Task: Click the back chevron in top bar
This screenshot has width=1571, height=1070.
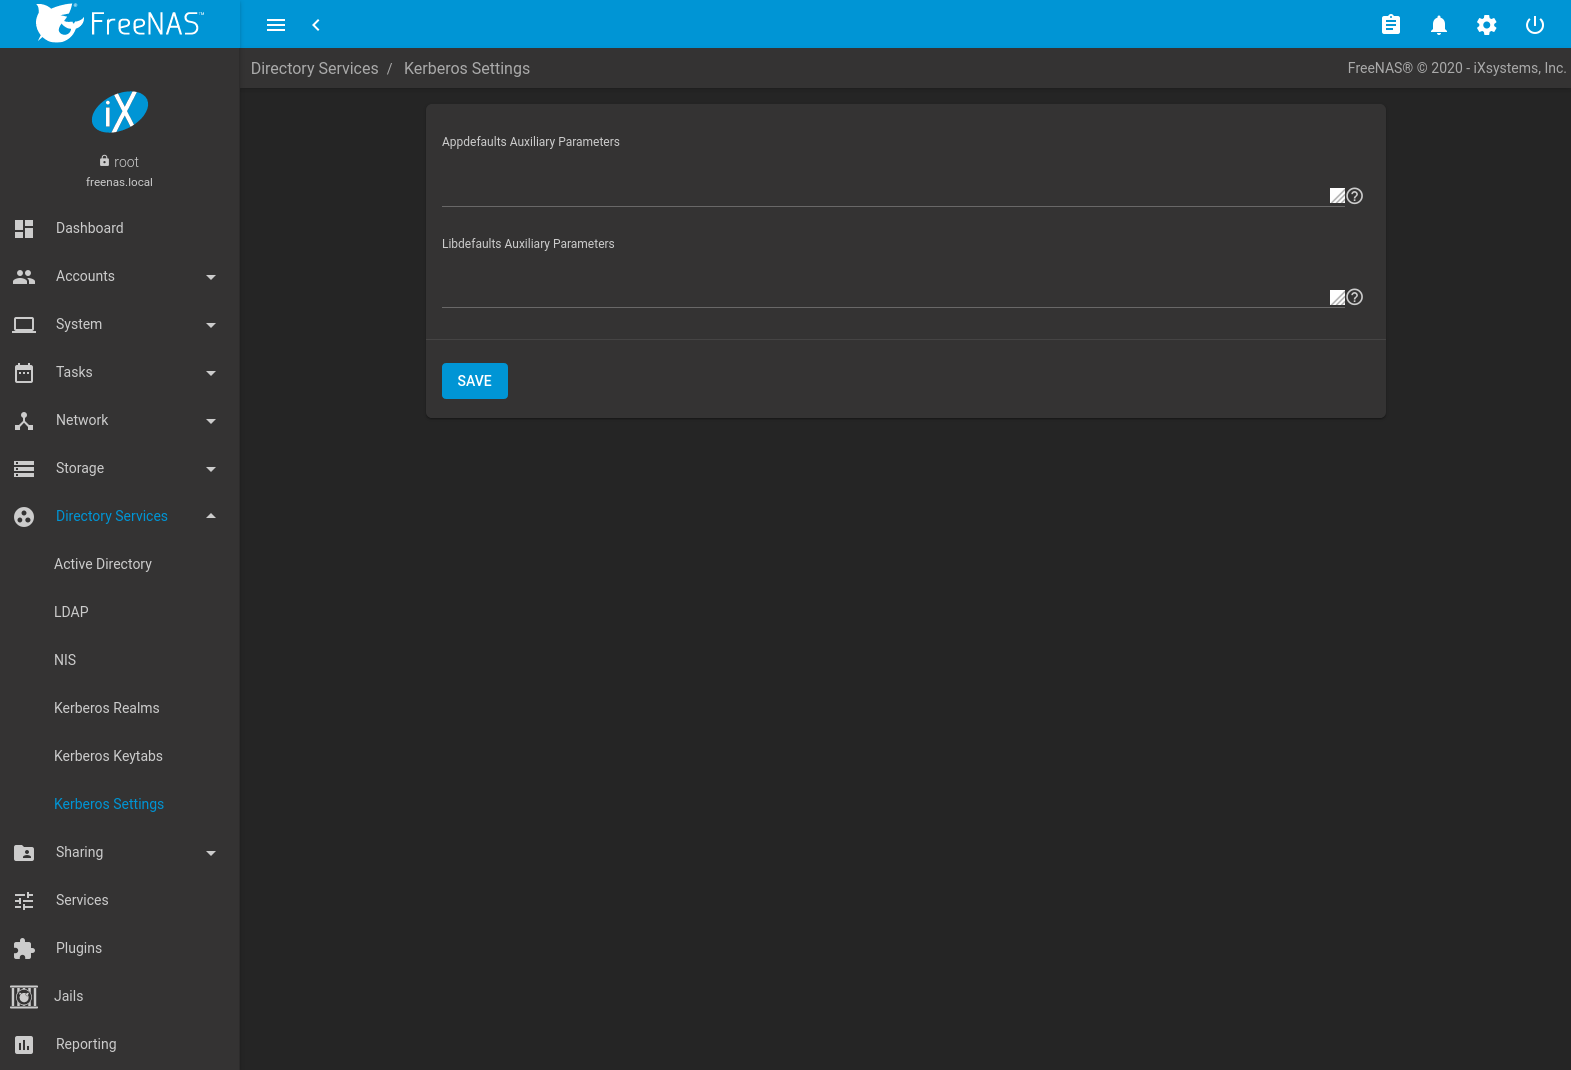Action: pos(316,25)
